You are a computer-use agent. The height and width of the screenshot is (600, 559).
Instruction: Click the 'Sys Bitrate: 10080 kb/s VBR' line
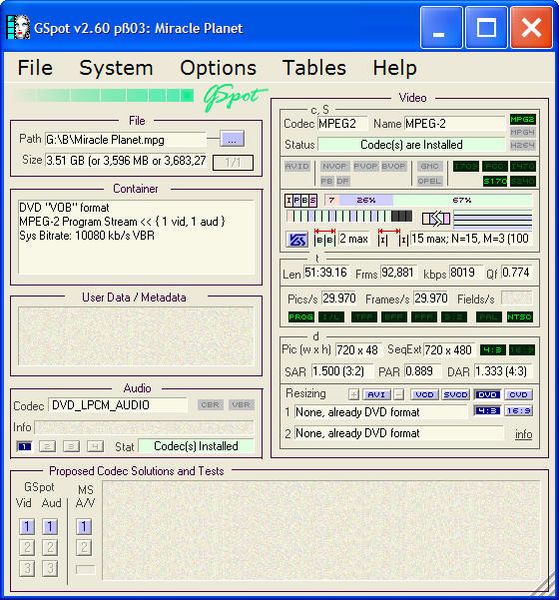[x=87, y=235]
